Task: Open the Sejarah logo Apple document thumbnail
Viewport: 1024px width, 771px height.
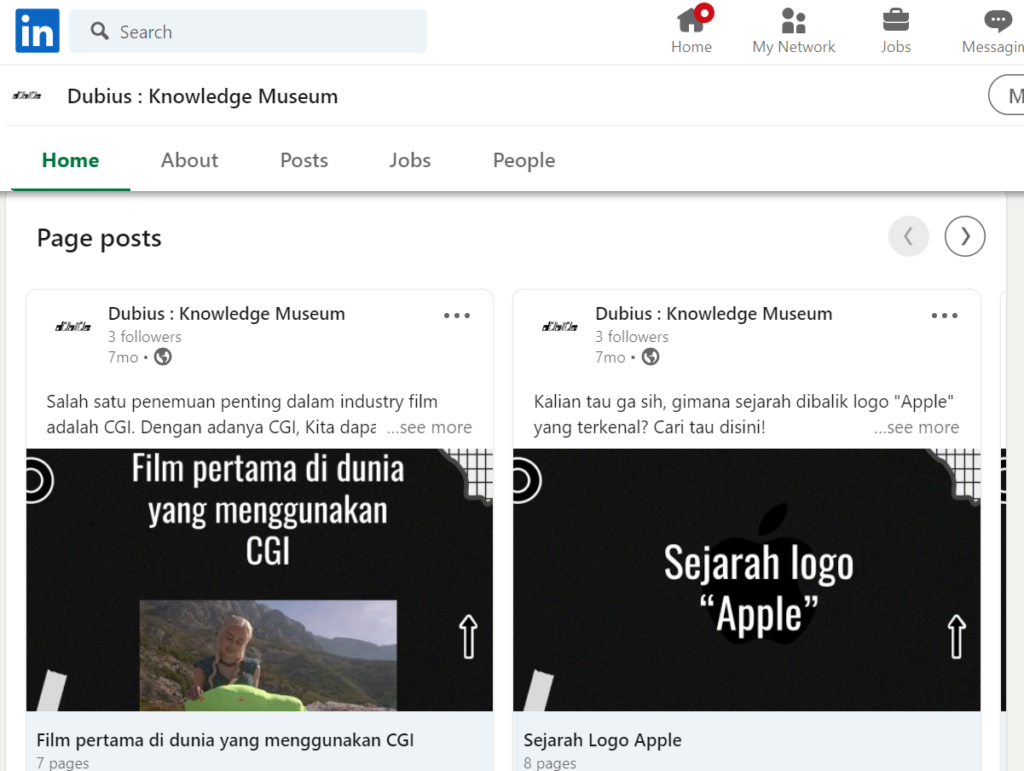Action: [x=746, y=580]
